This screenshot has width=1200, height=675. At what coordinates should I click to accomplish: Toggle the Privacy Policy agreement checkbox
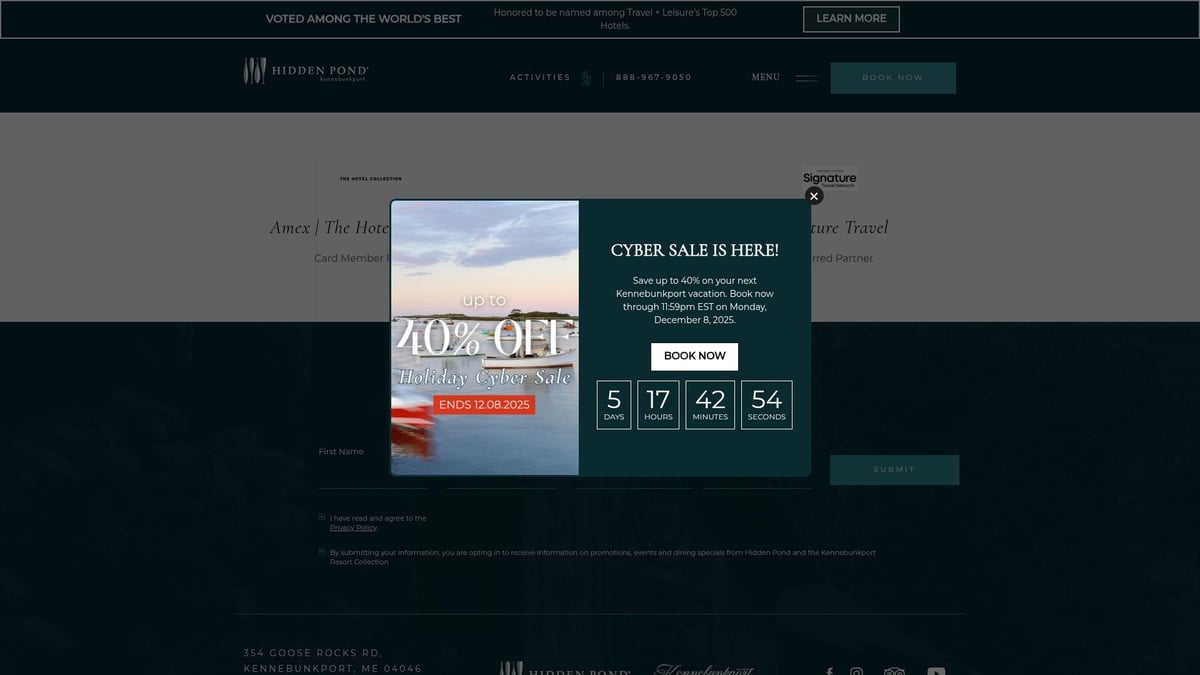(x=322, y=518)
